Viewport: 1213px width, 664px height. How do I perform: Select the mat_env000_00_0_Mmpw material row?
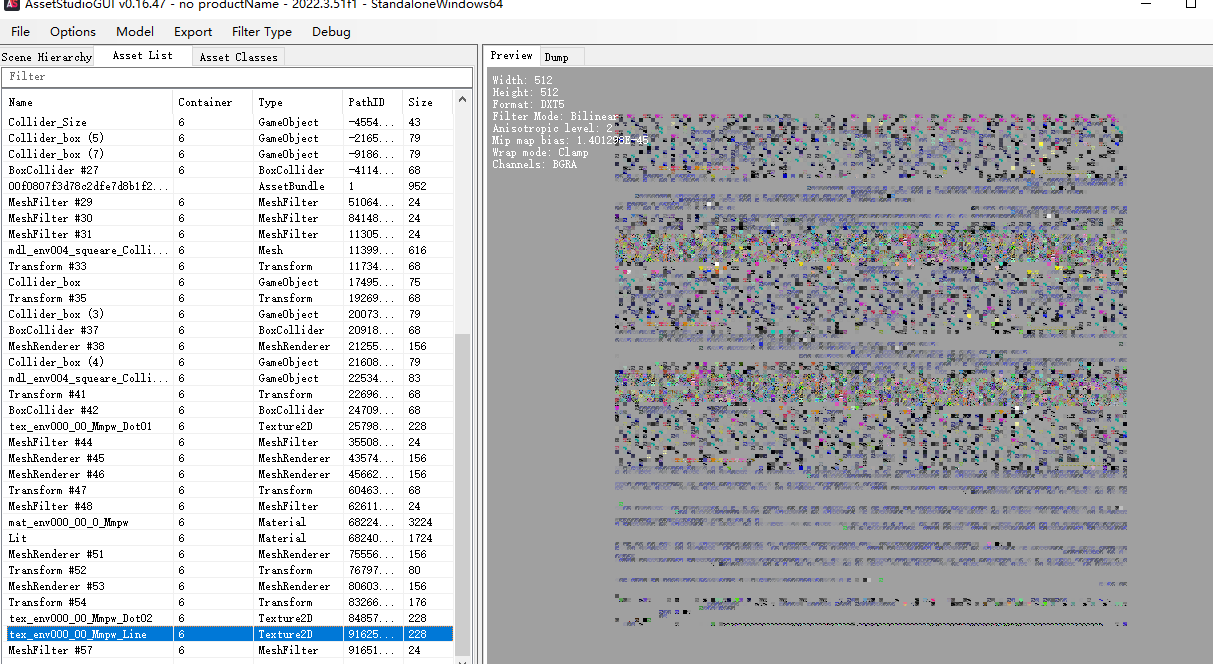(x=68, y=522)
